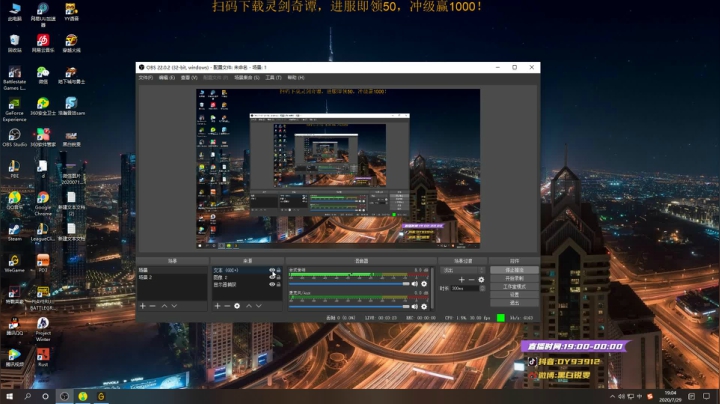Click the 停止推流 button
720x404 pixels.
(514, 270)
